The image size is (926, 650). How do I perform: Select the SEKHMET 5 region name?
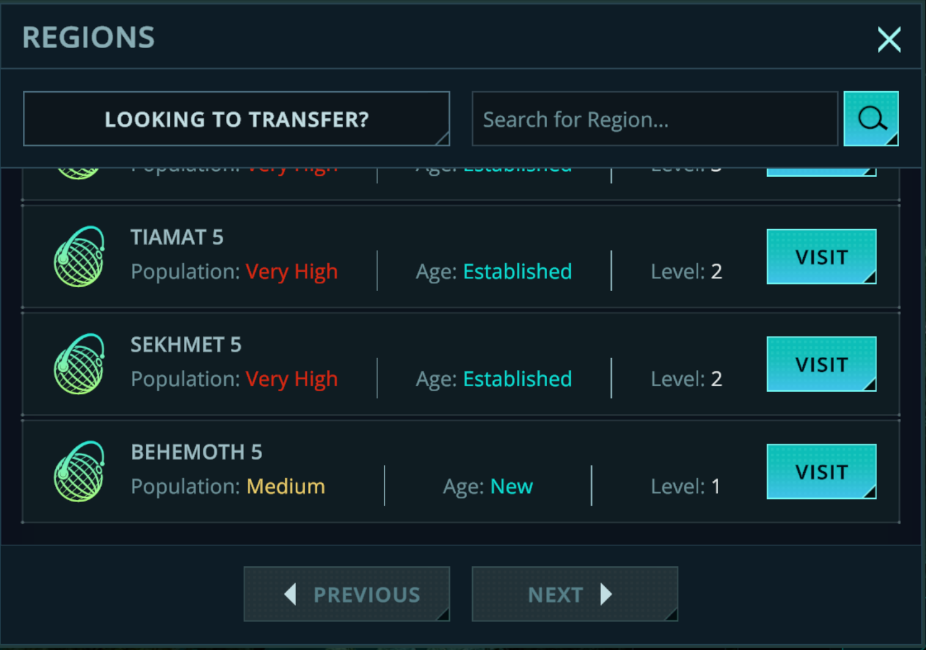click(186, 345)
